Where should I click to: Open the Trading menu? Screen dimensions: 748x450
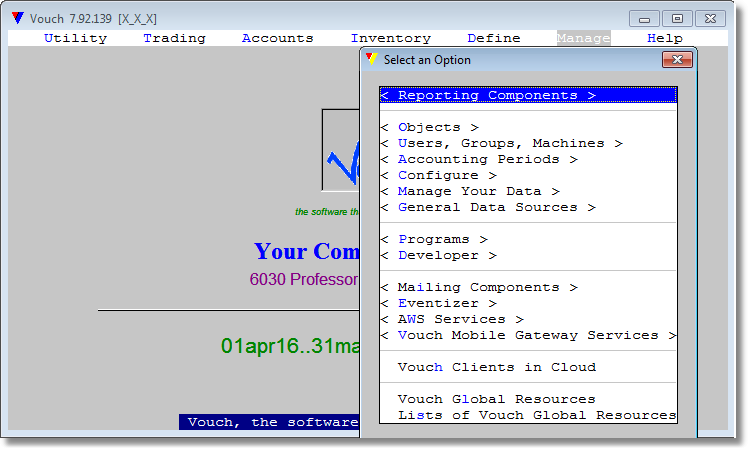[174, 38]
